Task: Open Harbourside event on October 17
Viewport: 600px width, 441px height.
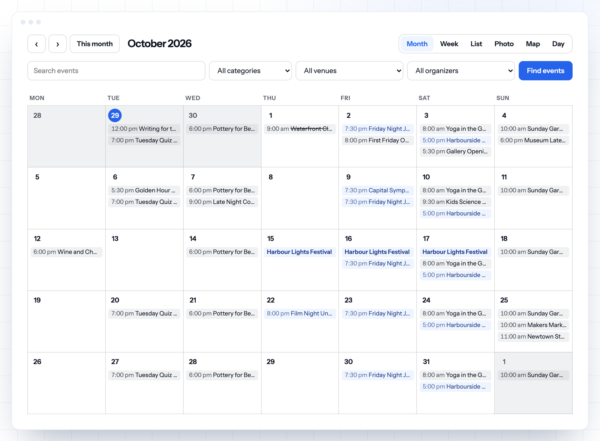Action: coord(455,275)
